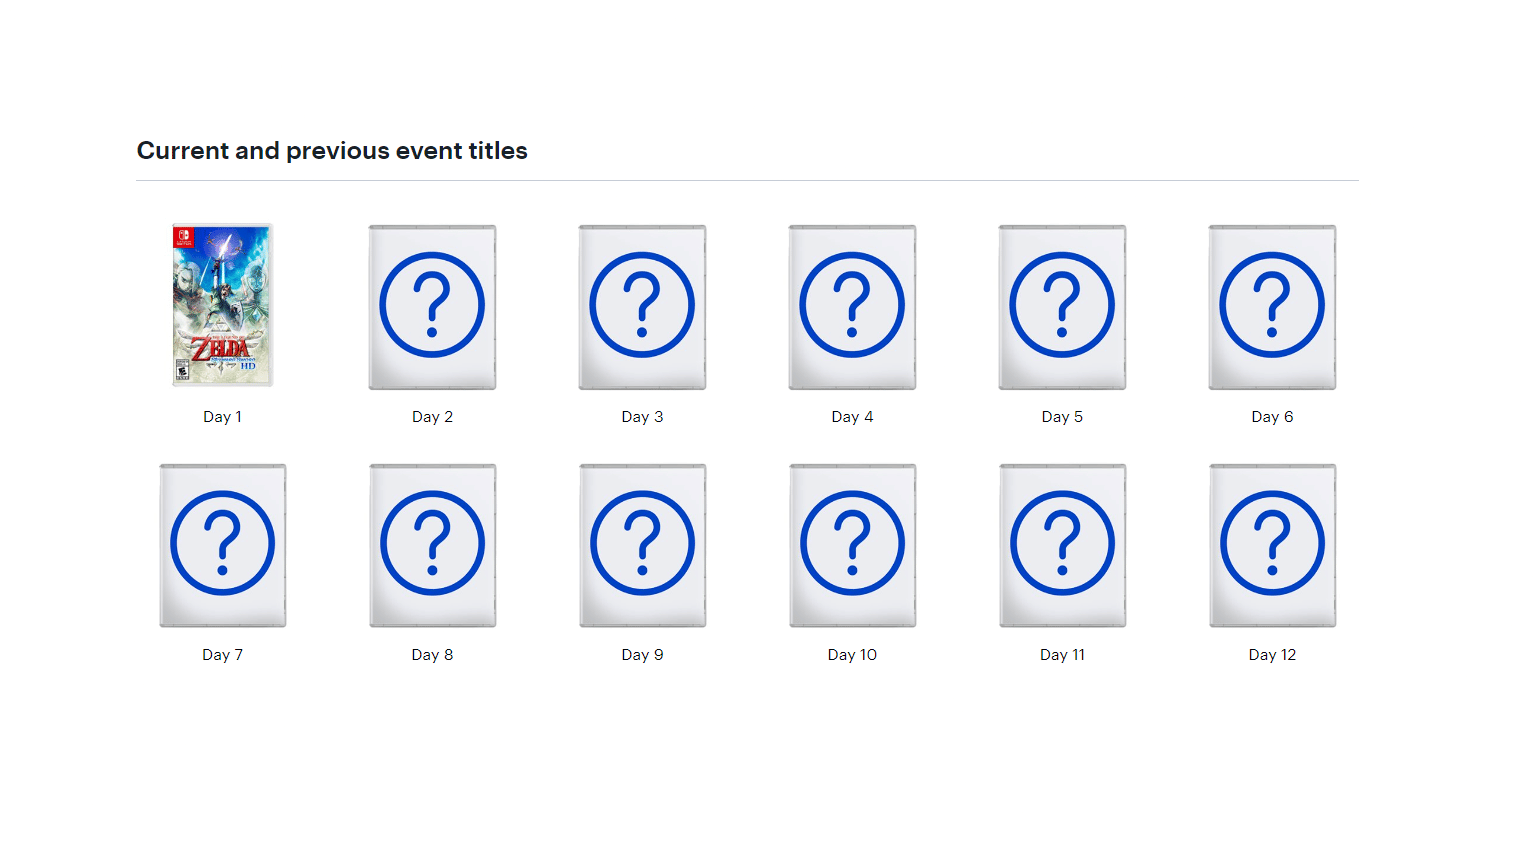Click the Current and previous event titles heading
Screen dimensions: 1536x864
tap(332, 151)
